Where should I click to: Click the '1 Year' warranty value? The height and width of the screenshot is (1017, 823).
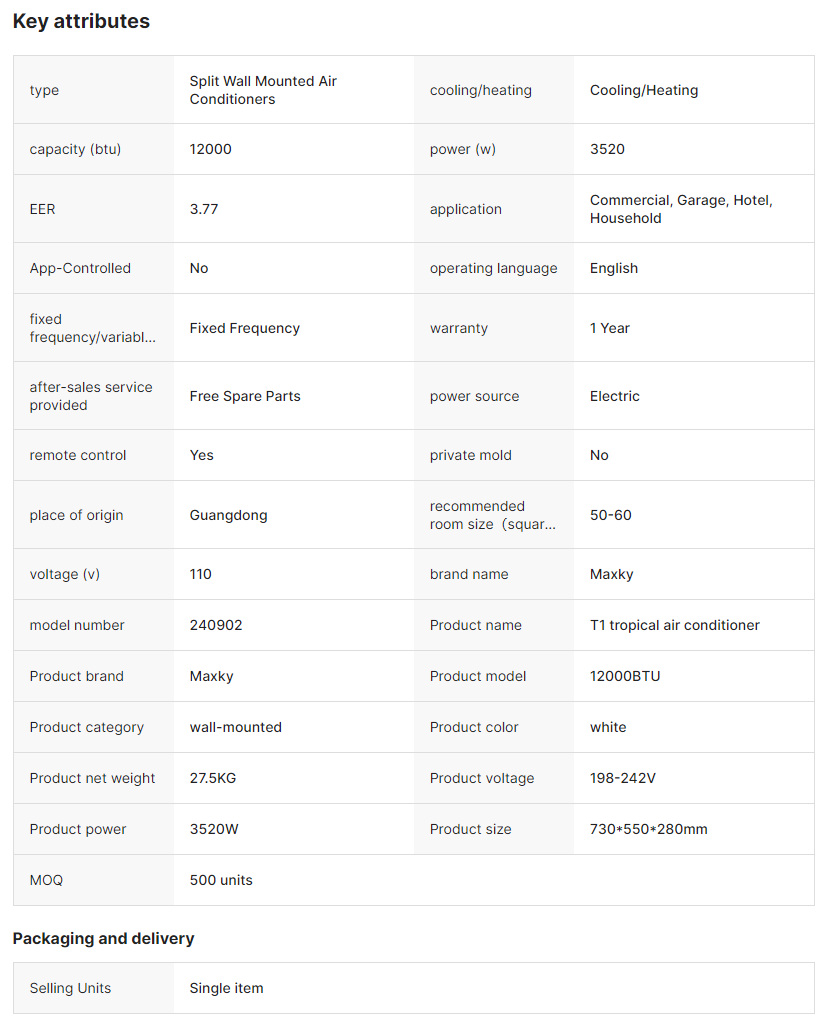[610, 328]
